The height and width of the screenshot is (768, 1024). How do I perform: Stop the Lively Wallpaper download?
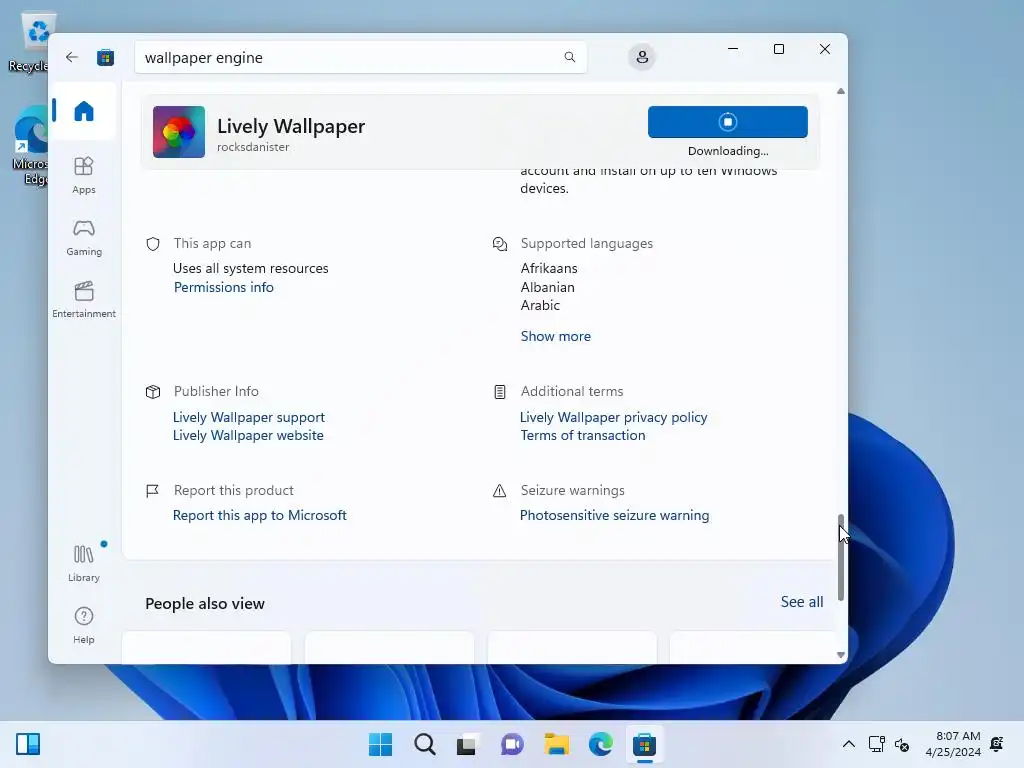[x=728, y=122]
